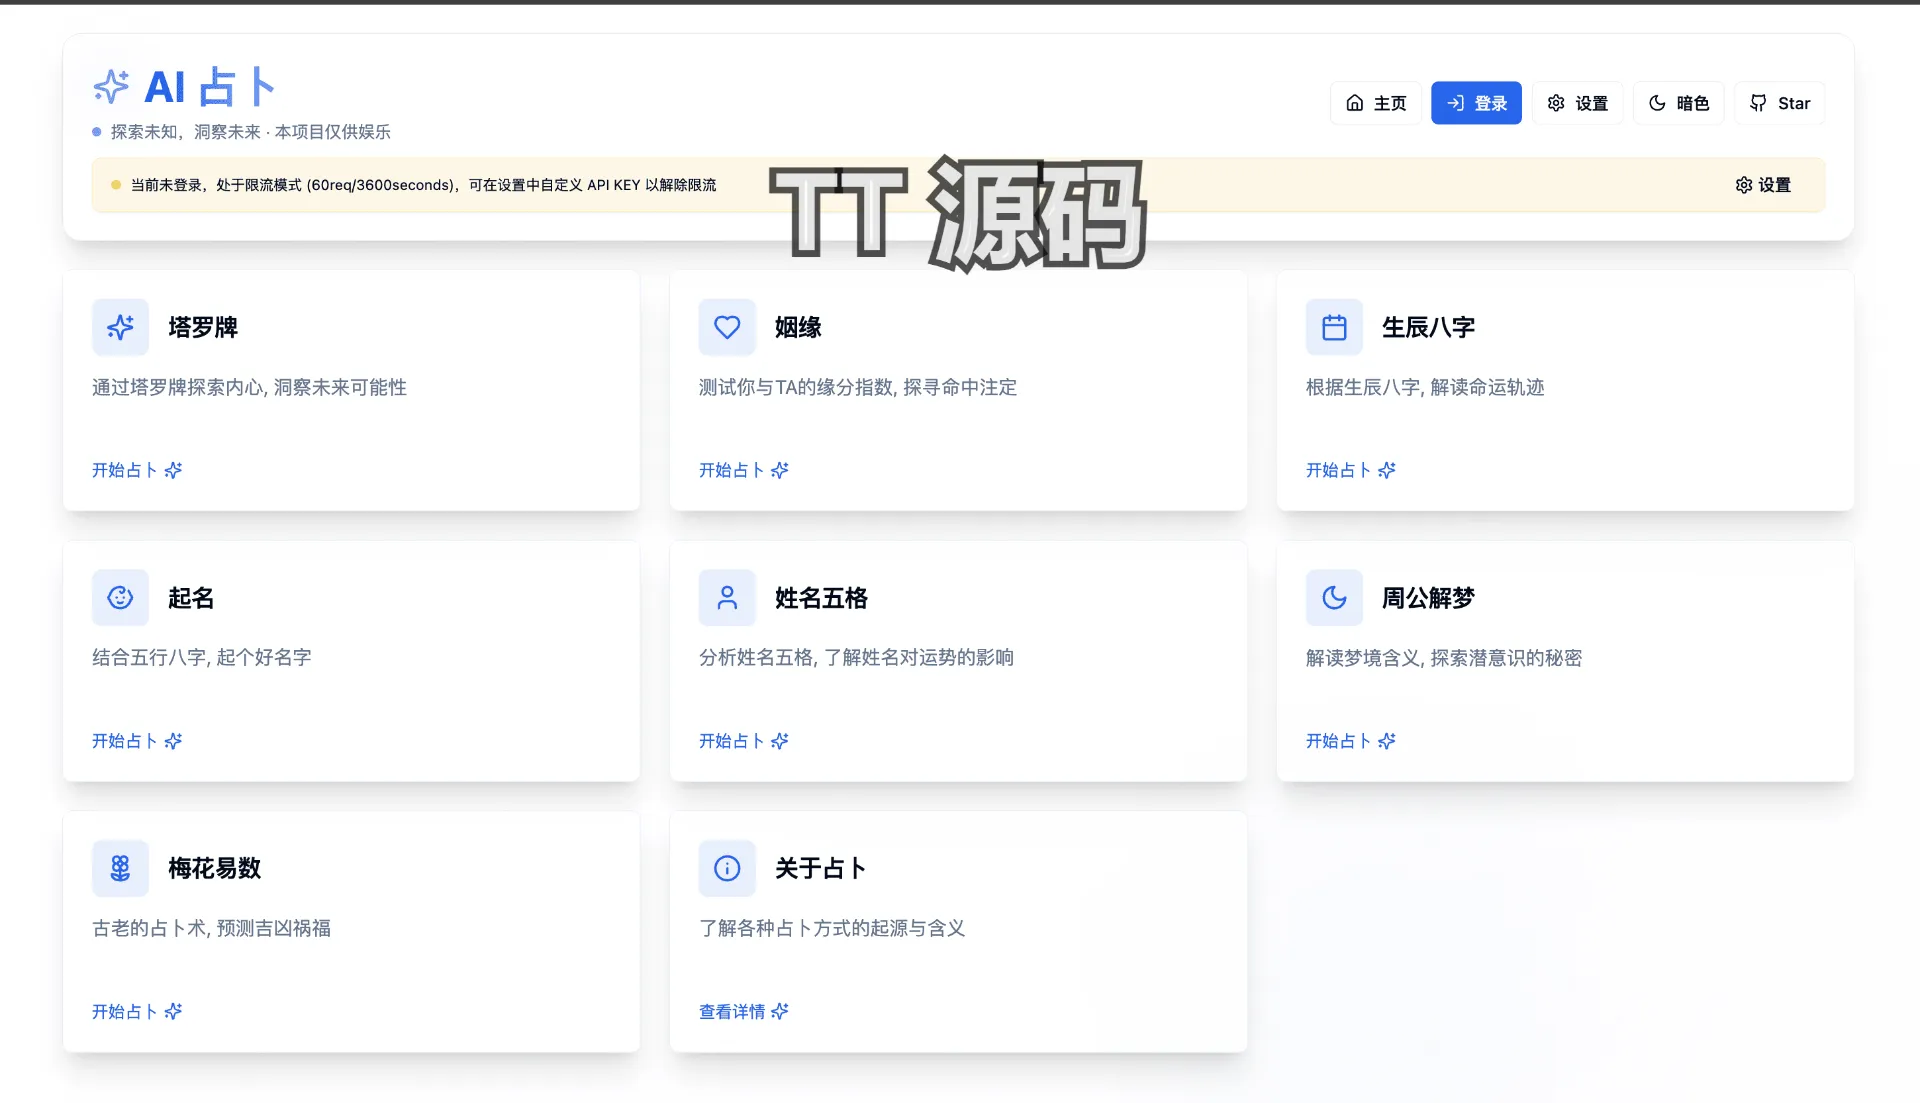Start 开始占卜 under 起名
This screenshot has height=1103, width=1920.
point(137,741)
